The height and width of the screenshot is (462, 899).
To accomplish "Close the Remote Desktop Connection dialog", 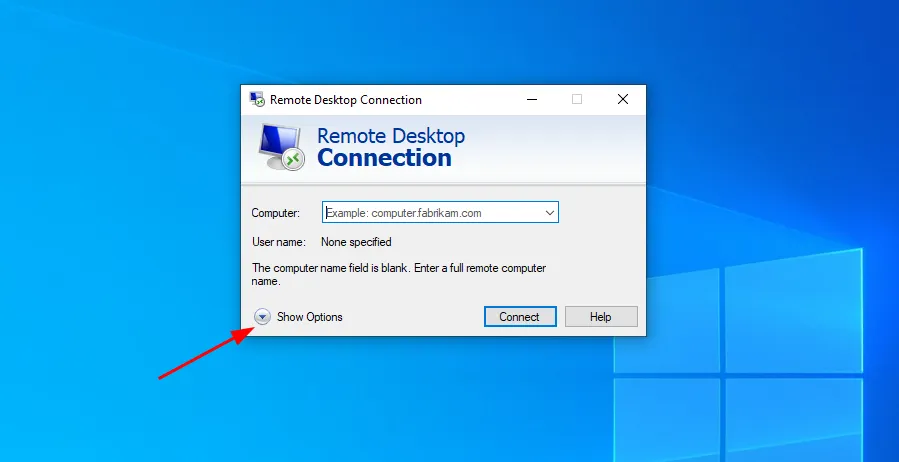I will [x=622, y=100].
